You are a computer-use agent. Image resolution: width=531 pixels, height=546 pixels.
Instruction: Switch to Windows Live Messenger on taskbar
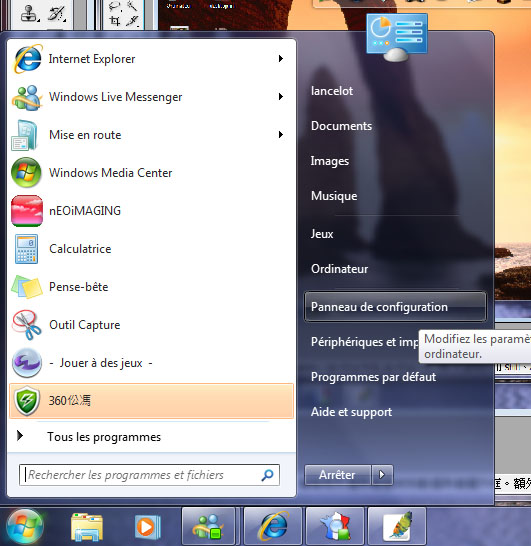pyautogui.click(x=208, y=527)
